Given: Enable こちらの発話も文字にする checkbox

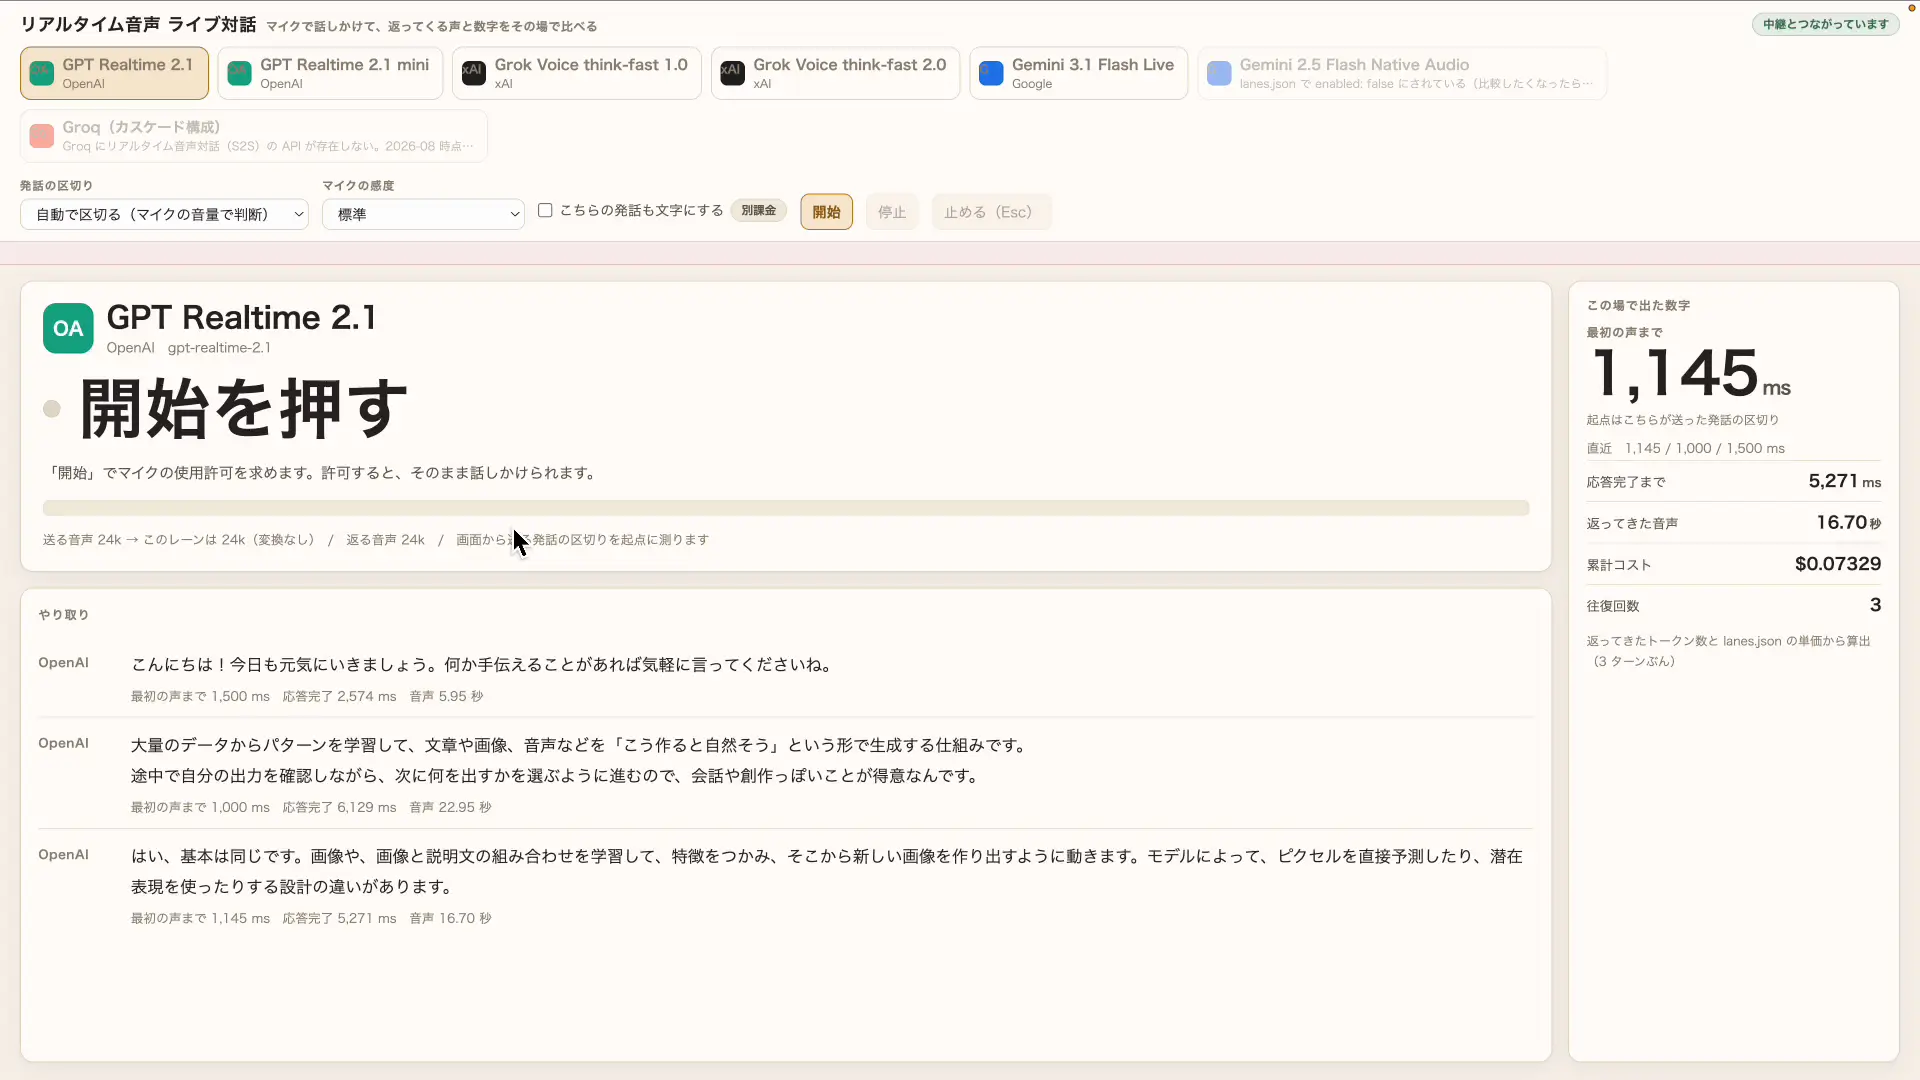Looking at the screenshot, I should pos(545,210).
